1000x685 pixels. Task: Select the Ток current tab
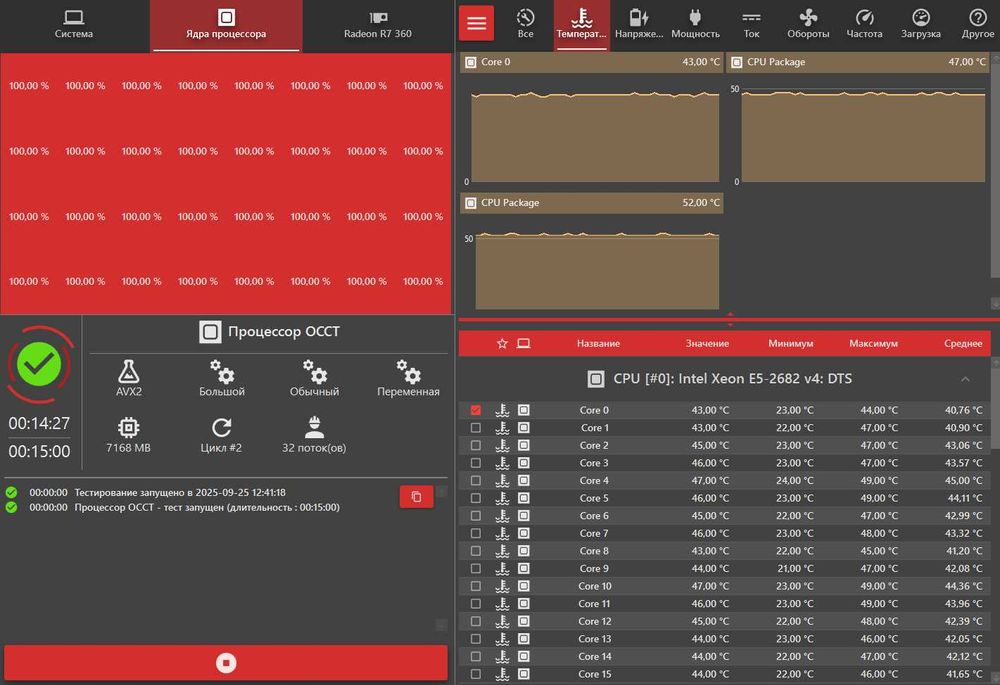tap(751, 24)
